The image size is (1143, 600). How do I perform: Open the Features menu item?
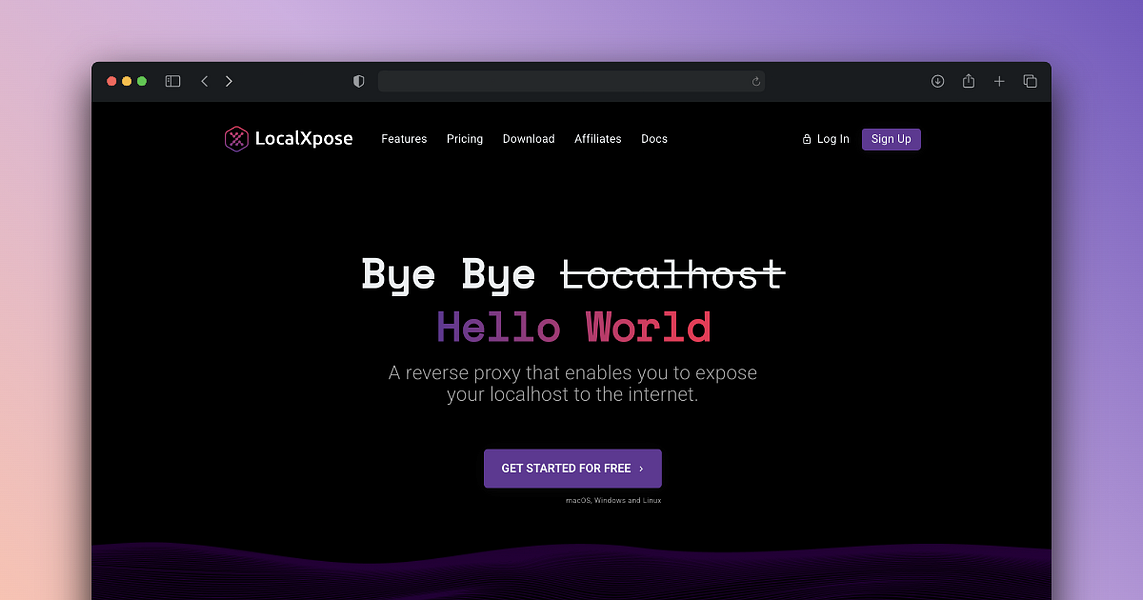point(404,139)
